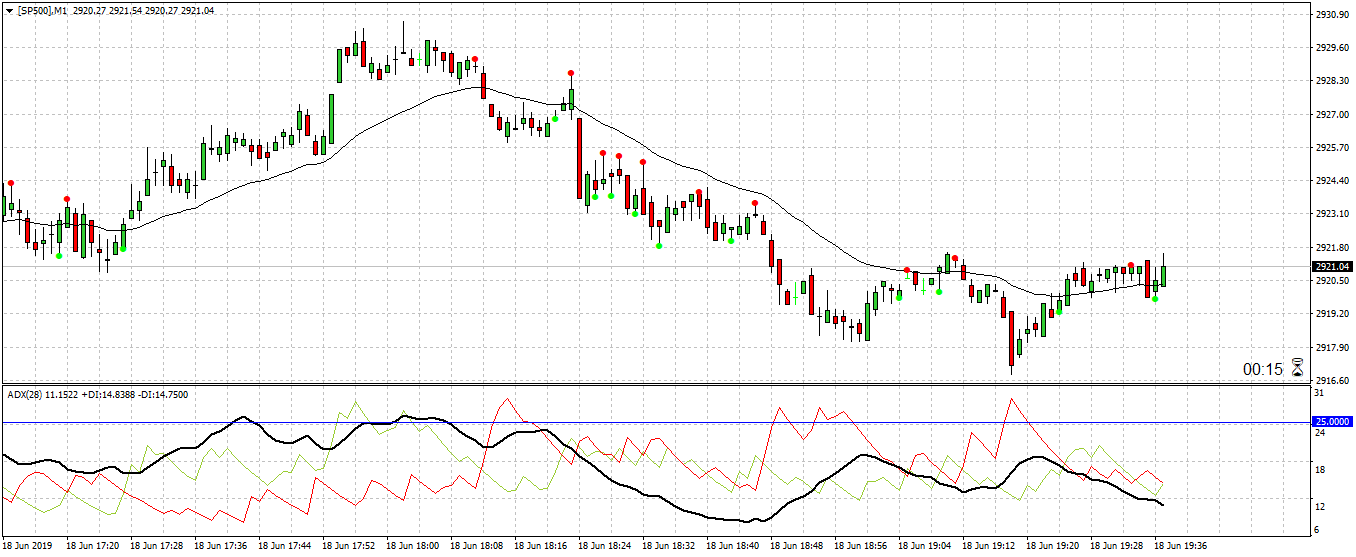Click the 18 Jun 18:24 time label
The width and height of the screenshot is (1356, 557).
click(x=605, y=547)
